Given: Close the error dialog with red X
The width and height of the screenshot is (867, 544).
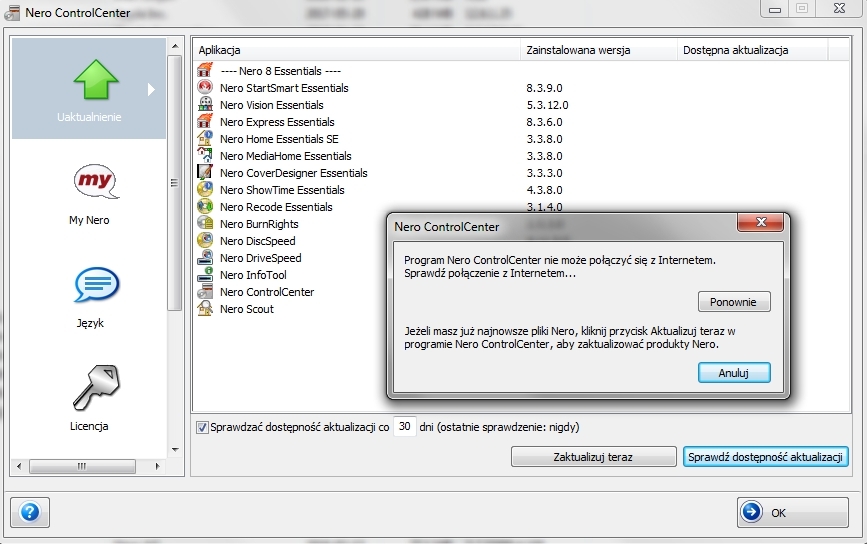Looking at the screenshot, I should (x=760, y=222).
